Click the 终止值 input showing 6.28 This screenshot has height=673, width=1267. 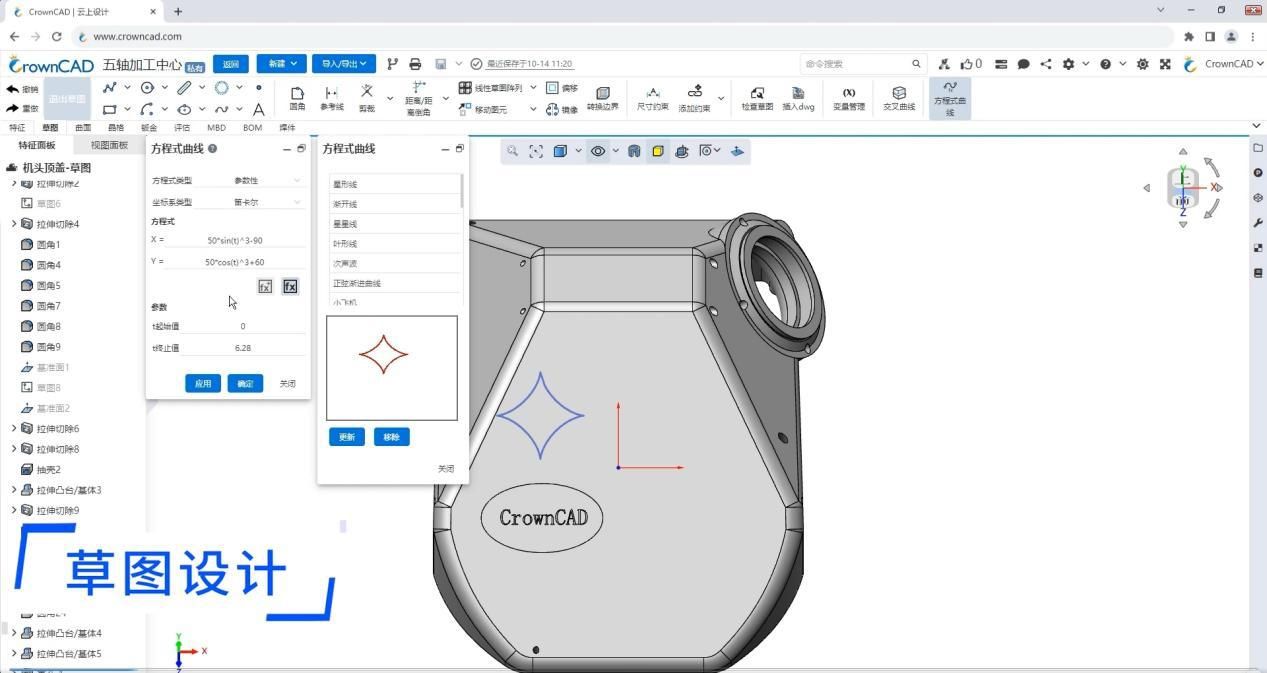243,347
